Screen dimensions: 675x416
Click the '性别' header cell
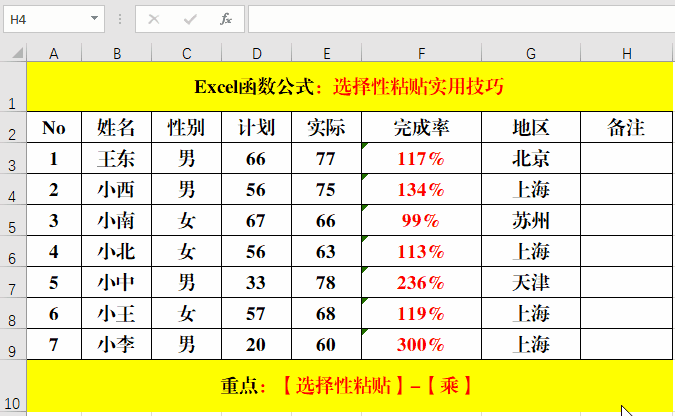186,127
